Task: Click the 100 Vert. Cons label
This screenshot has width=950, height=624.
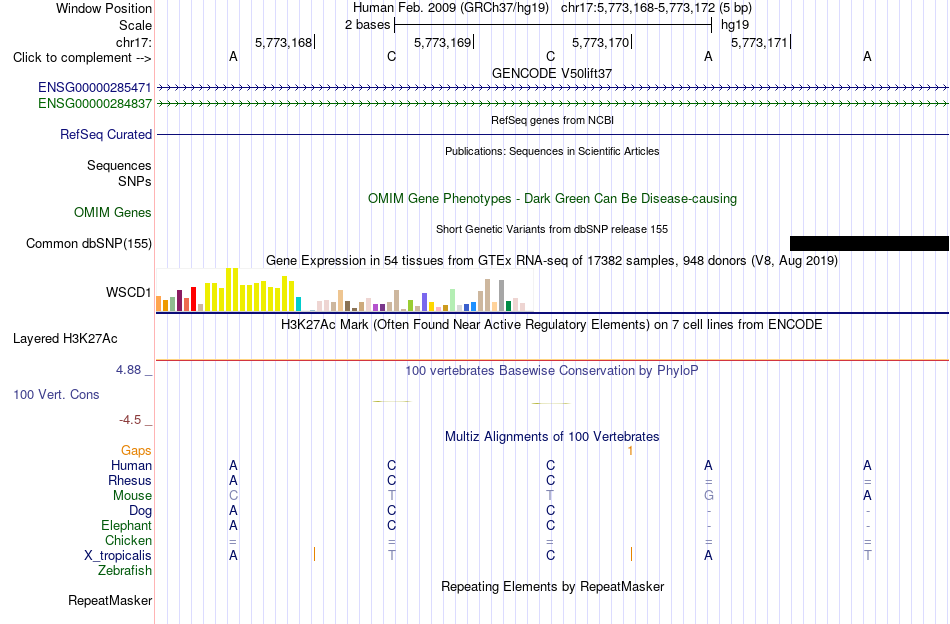Action: 56,394
